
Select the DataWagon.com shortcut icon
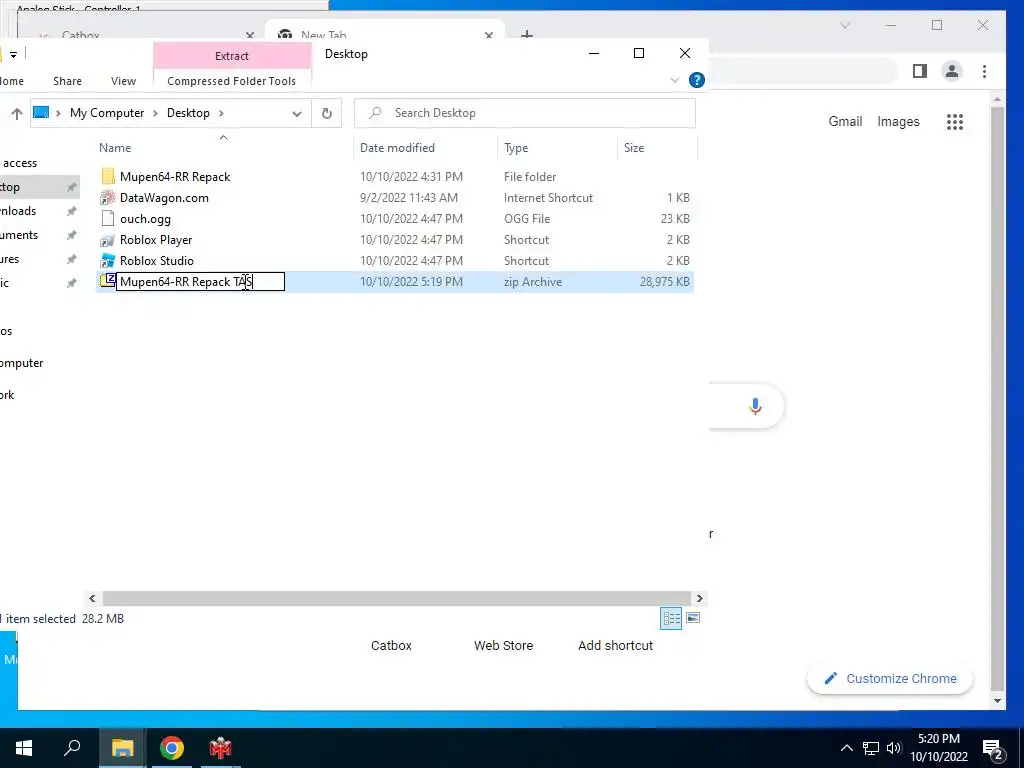[108, 197]
